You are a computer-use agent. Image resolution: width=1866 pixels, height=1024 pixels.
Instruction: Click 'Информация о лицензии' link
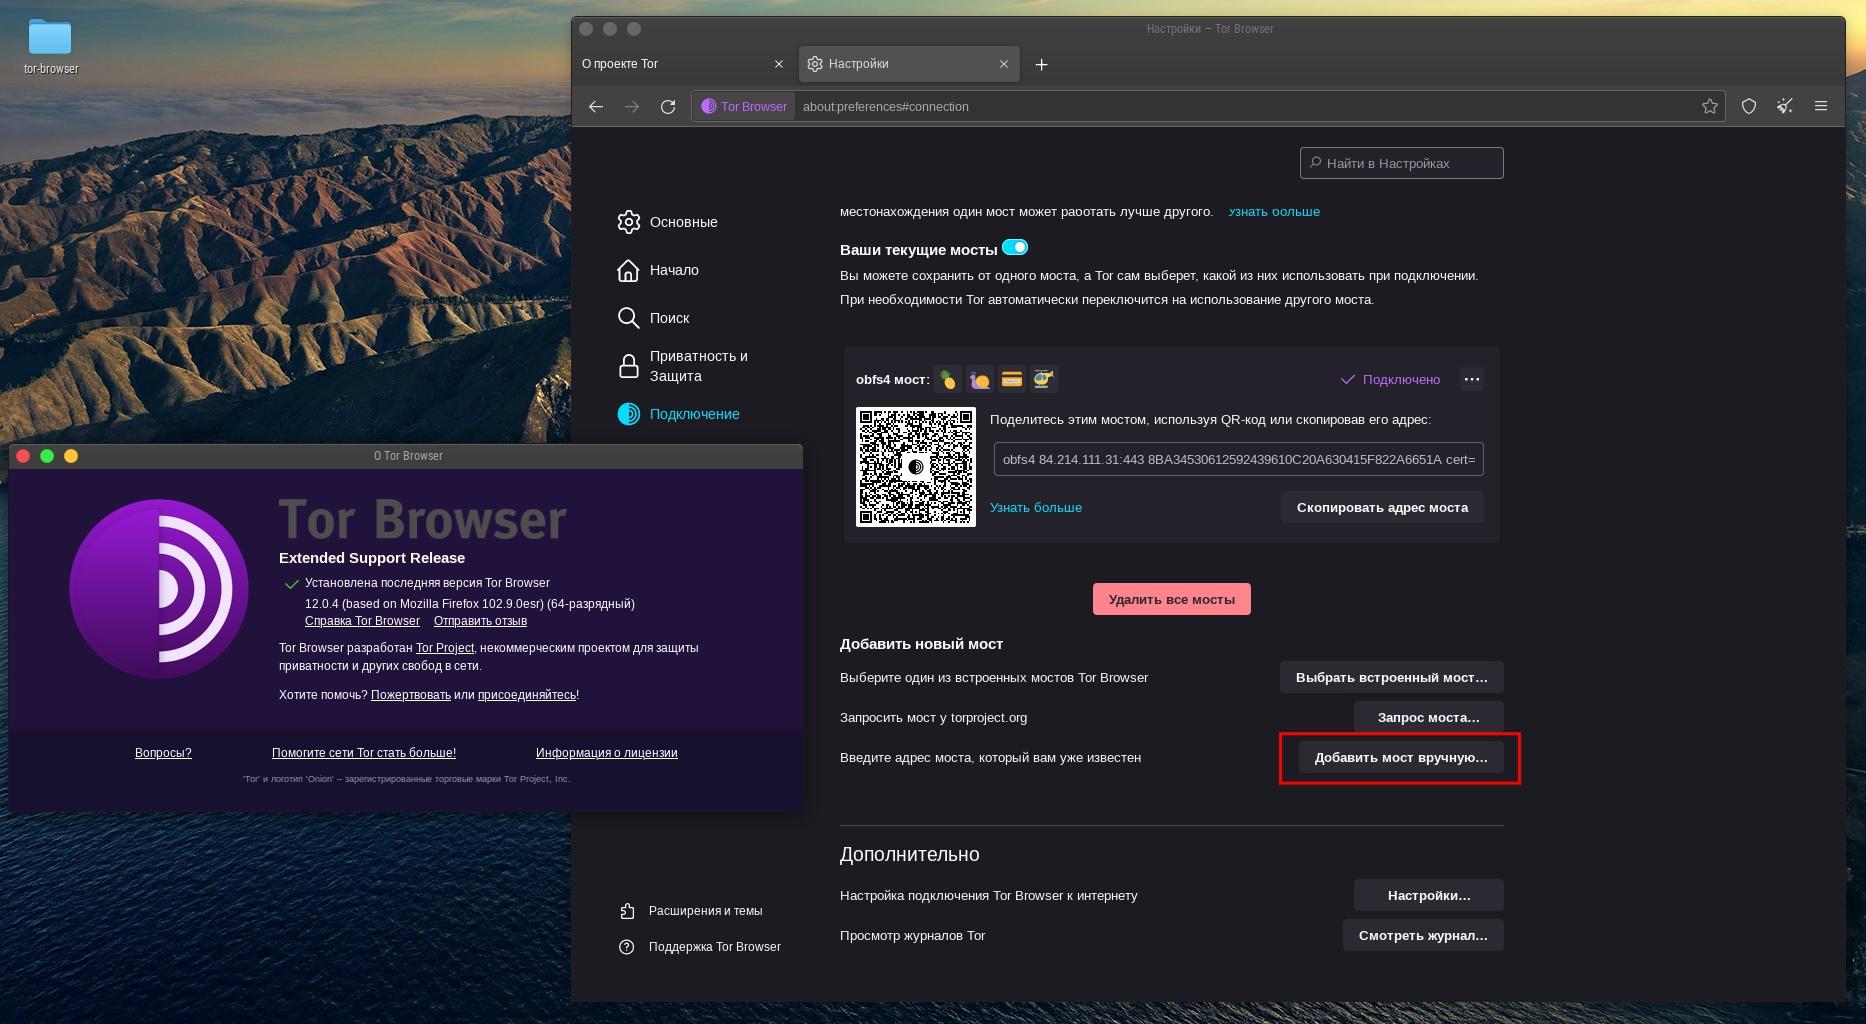click(606, 753)
